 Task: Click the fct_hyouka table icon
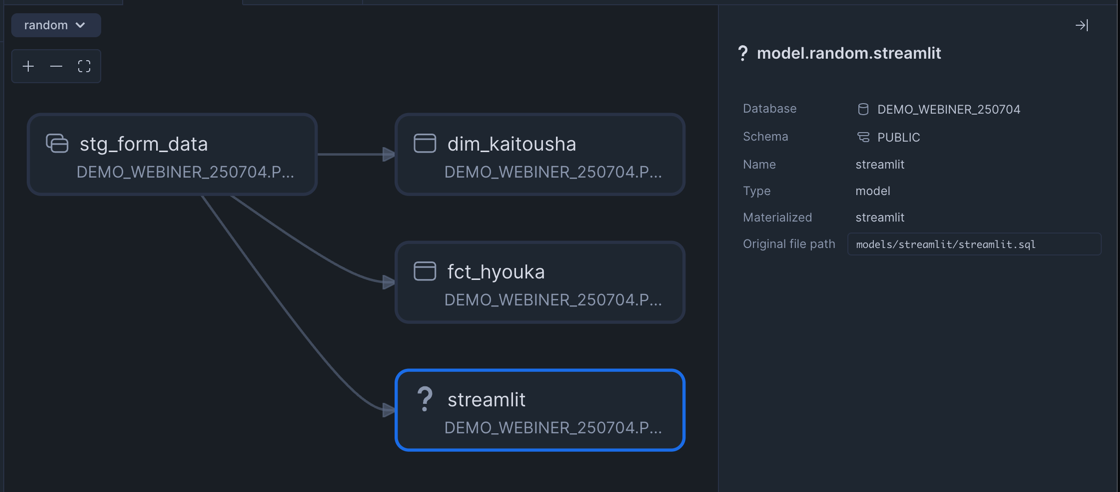coord(425,271)
